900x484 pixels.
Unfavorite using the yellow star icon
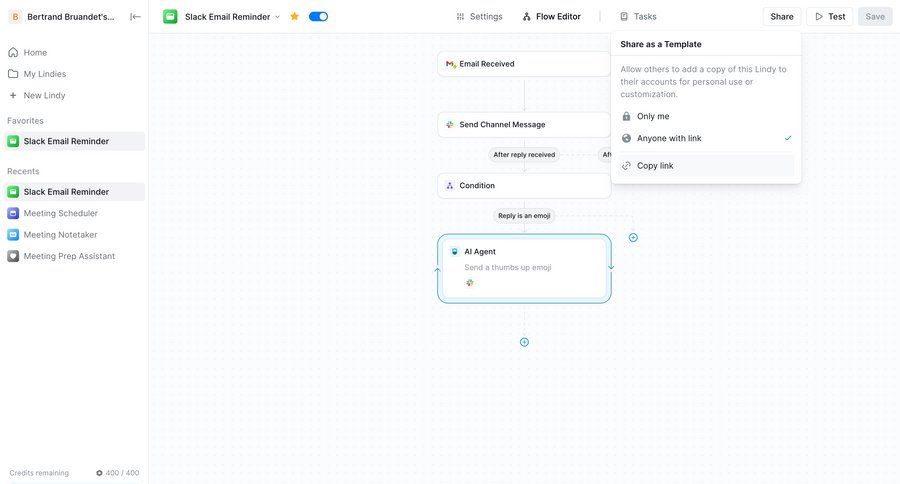click(294, 17)
